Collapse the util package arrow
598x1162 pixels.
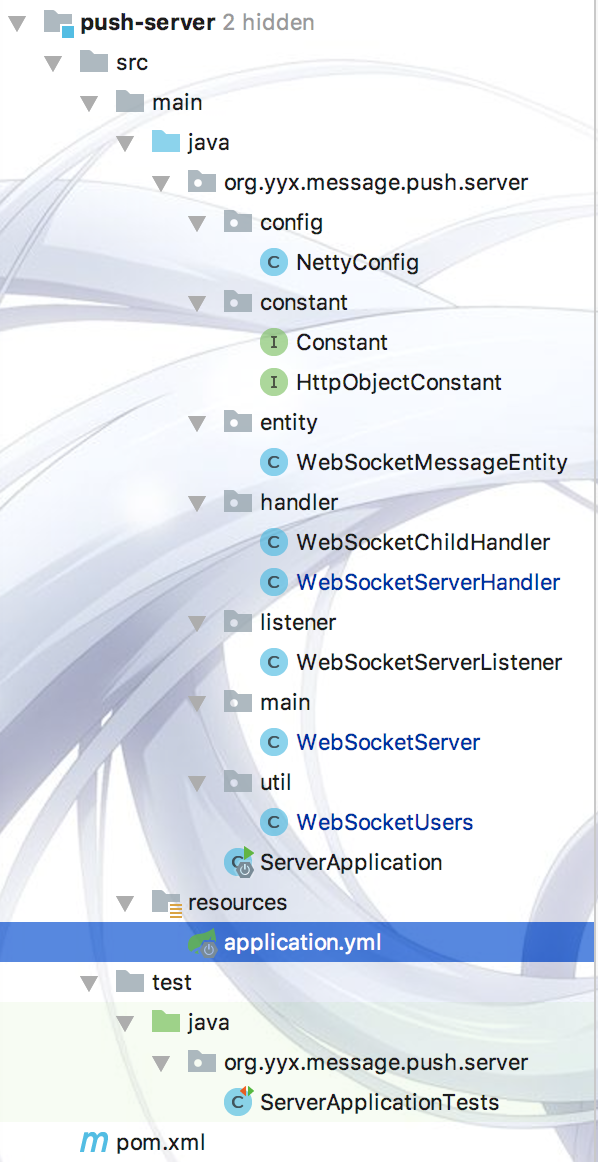pyautogui.click(x=196, y=783)
